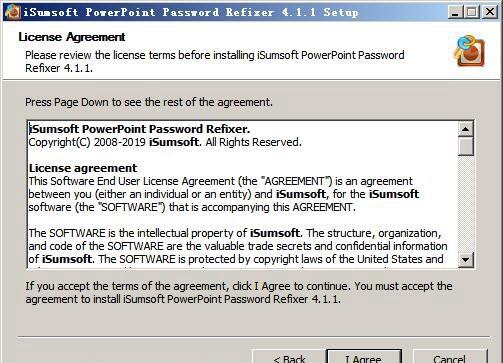Minimize the Setup window
503x363 pixels.
(455, 12)
